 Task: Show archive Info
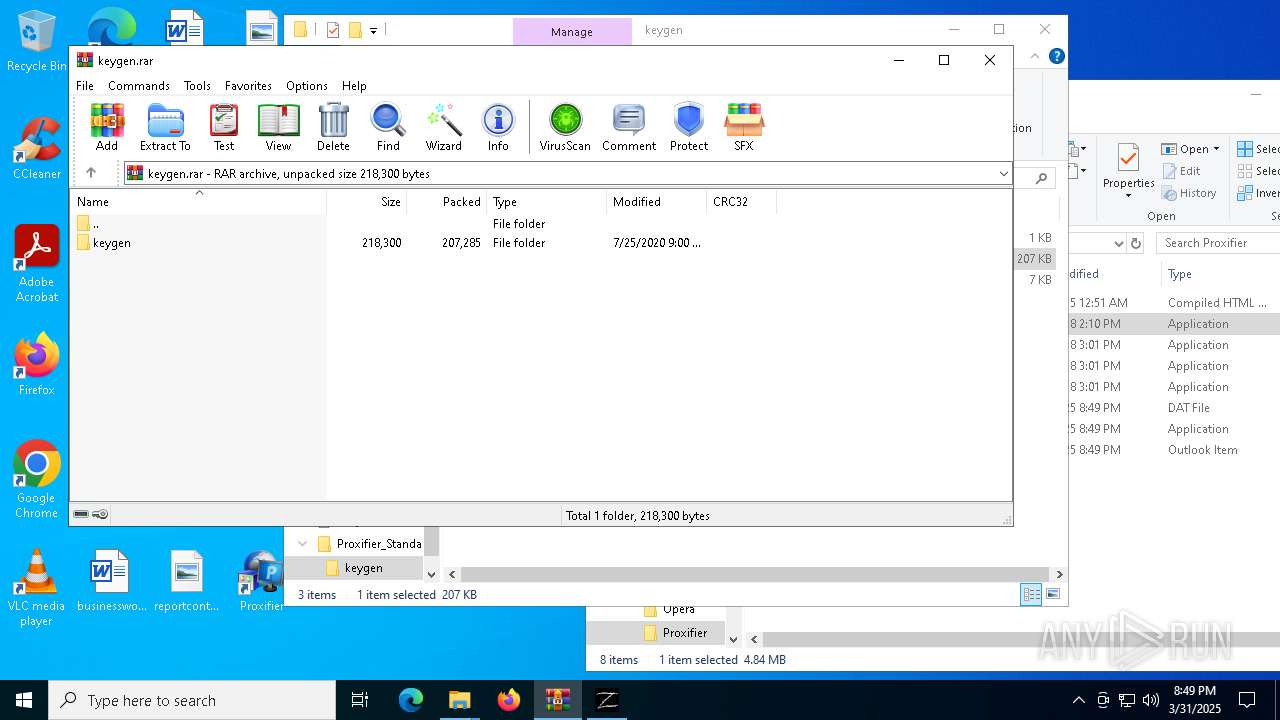coord(498,127)
